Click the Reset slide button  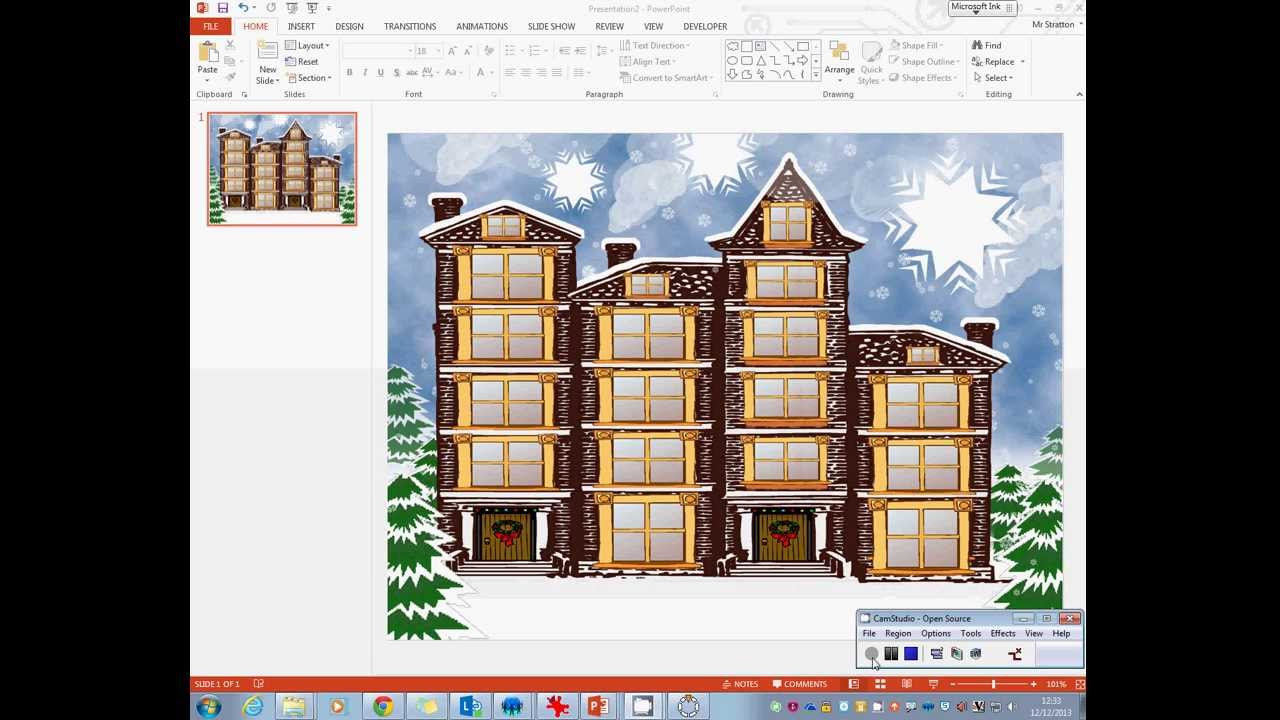point(302,62)
